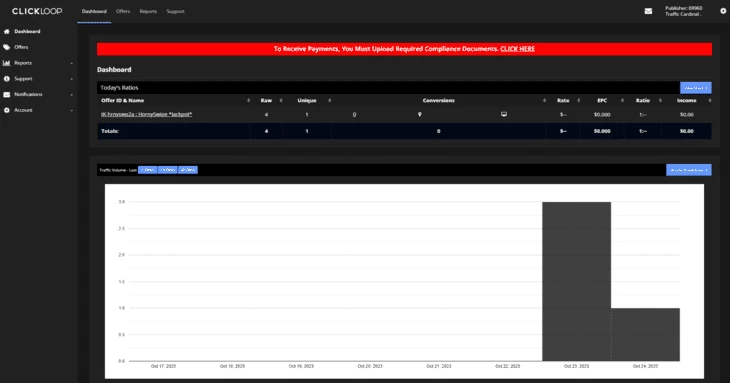The height and width of the screenshot is (383, 730).
Task: Open the Offers tab in top navigation
Action: [x=123, y=11]
